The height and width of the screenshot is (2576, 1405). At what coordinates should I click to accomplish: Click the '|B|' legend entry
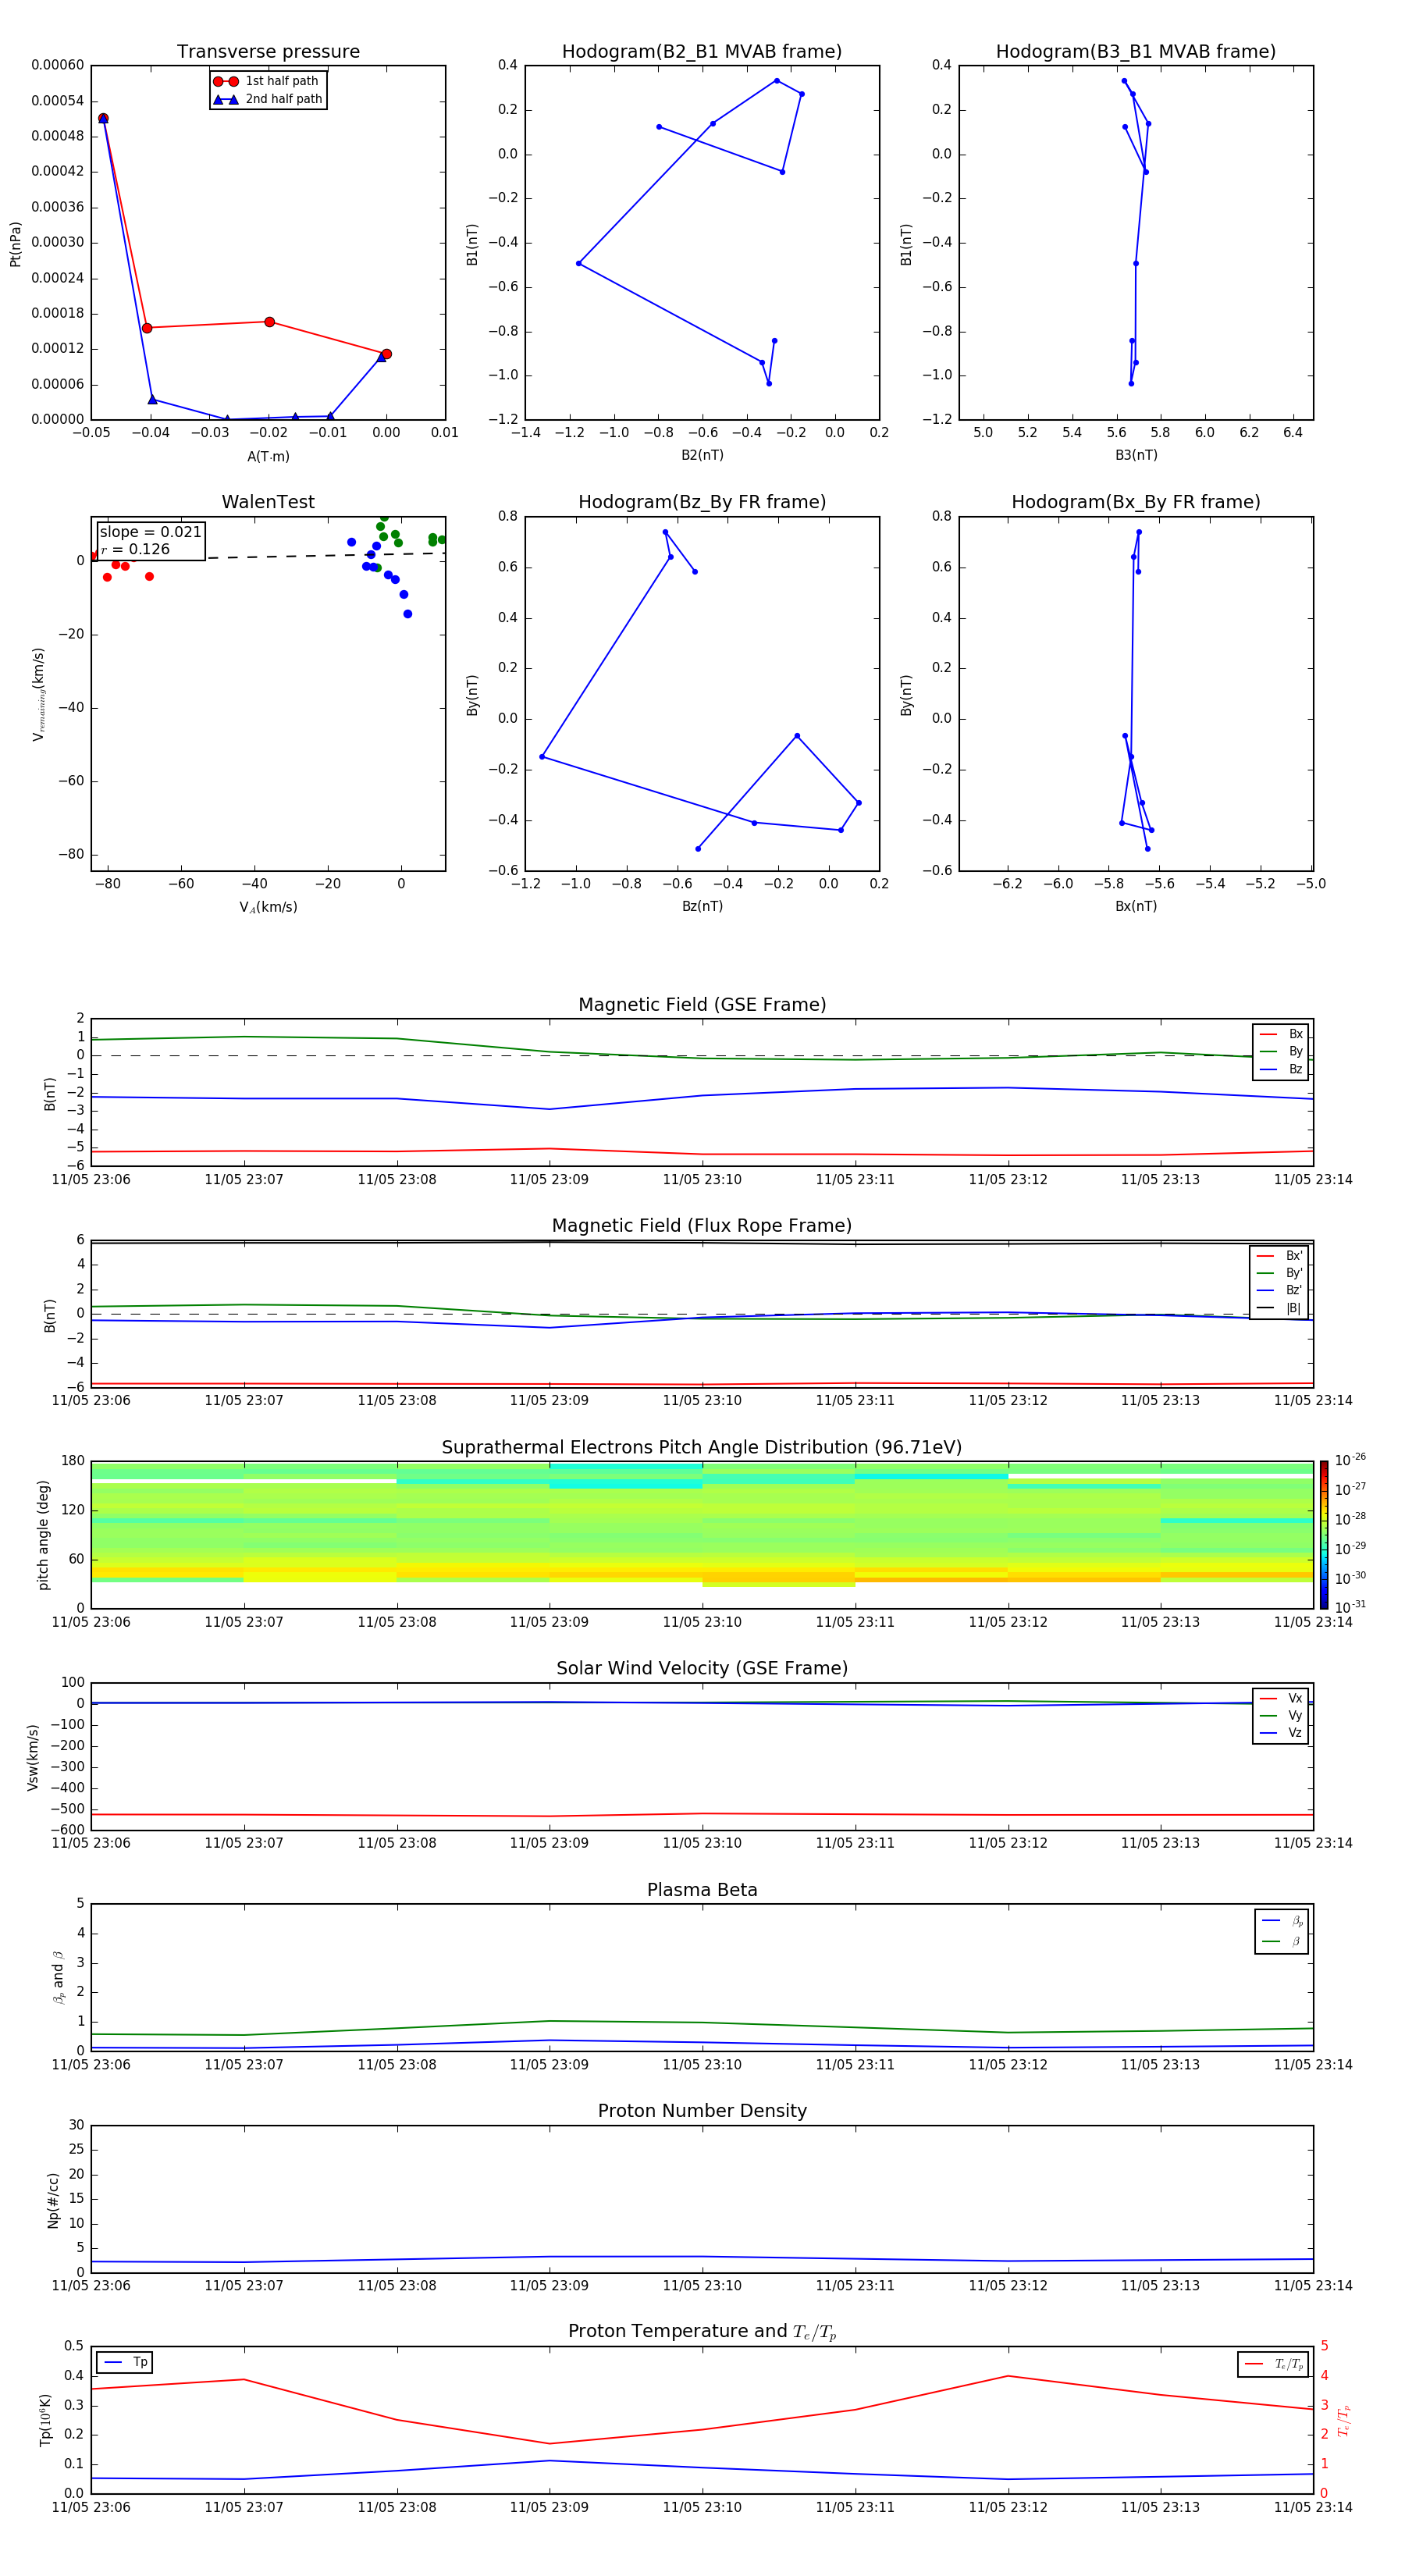point(1280,1308)
